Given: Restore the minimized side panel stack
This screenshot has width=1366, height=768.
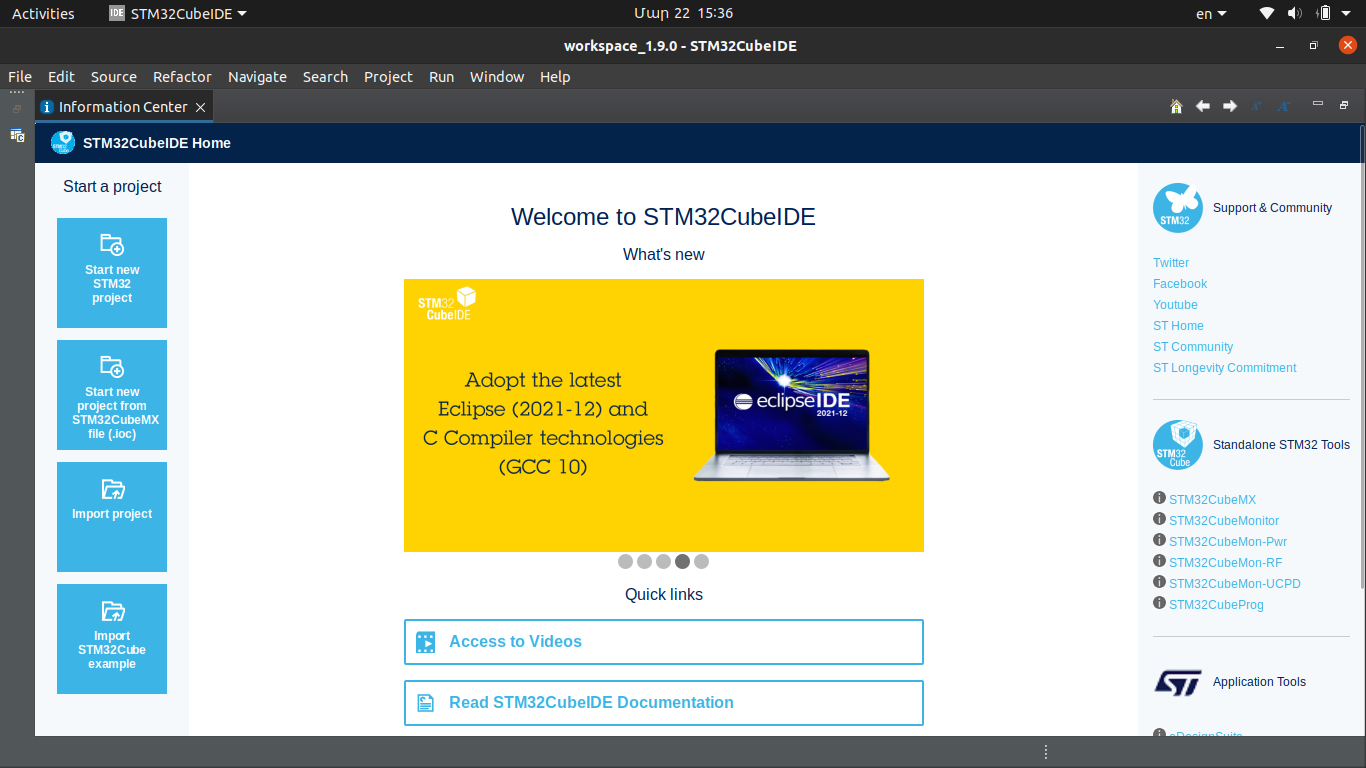Looking at the screenshot, I should pyautogui.click(x=17, y=108).
